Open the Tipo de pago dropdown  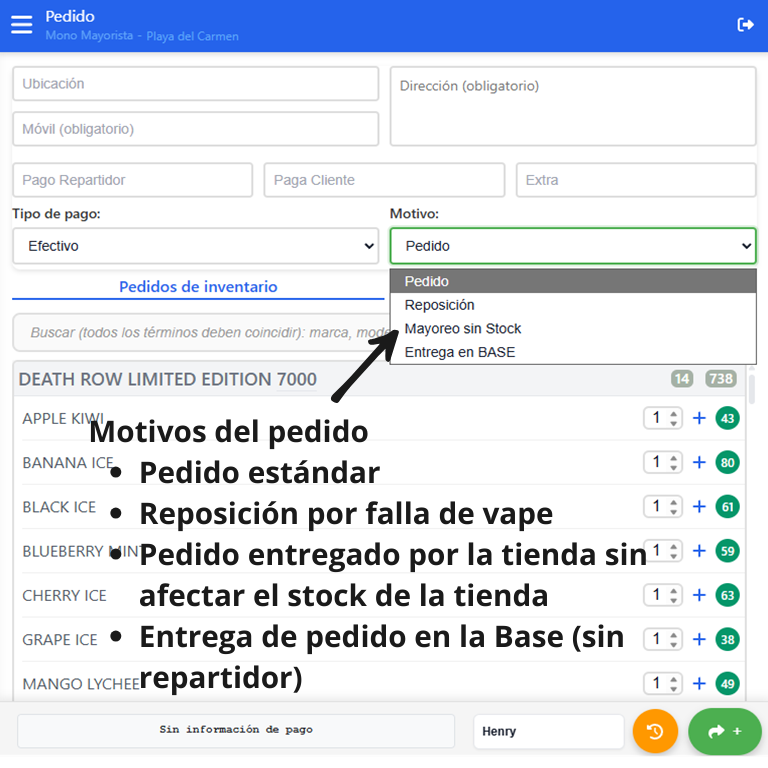(x=196, y=246)
